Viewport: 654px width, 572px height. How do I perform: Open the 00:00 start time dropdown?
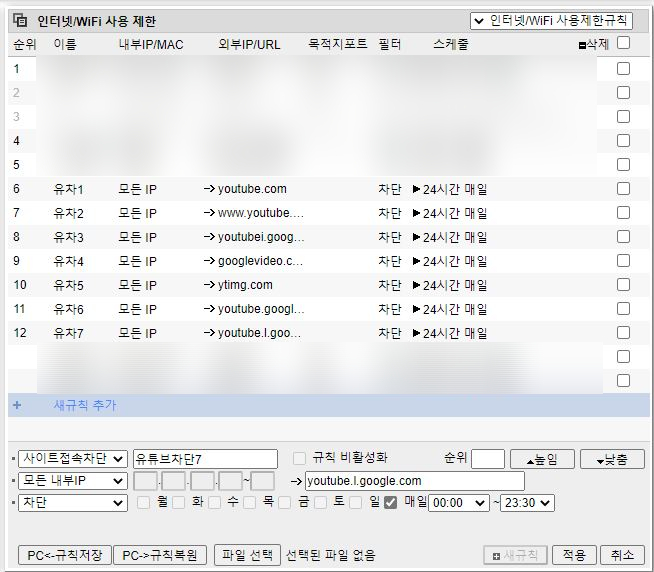tap(459, 503)
